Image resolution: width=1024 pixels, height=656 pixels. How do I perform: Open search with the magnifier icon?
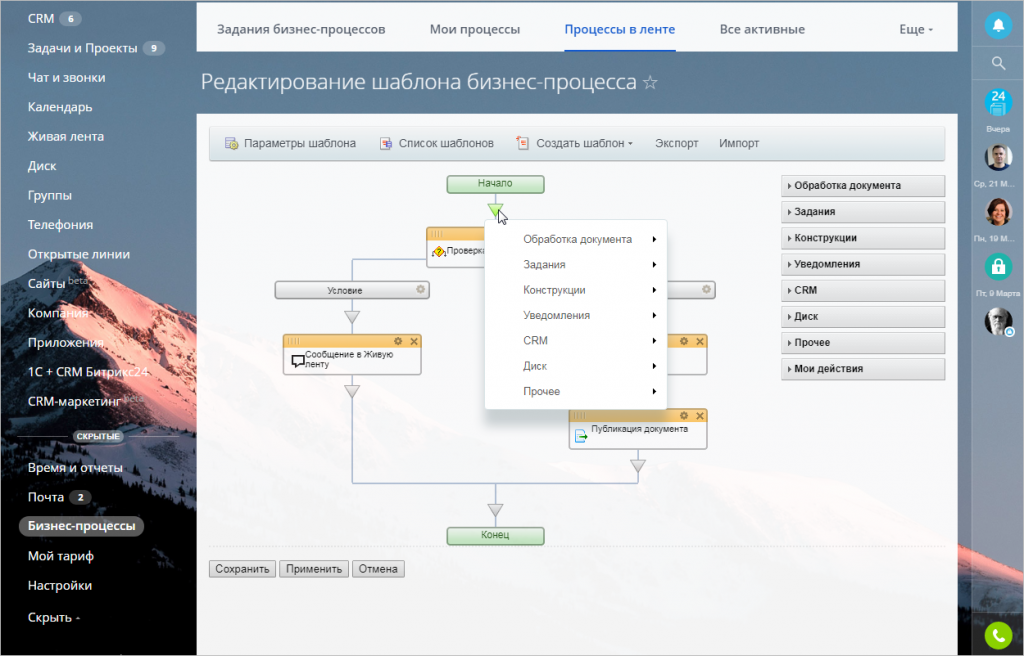point(997,63)
